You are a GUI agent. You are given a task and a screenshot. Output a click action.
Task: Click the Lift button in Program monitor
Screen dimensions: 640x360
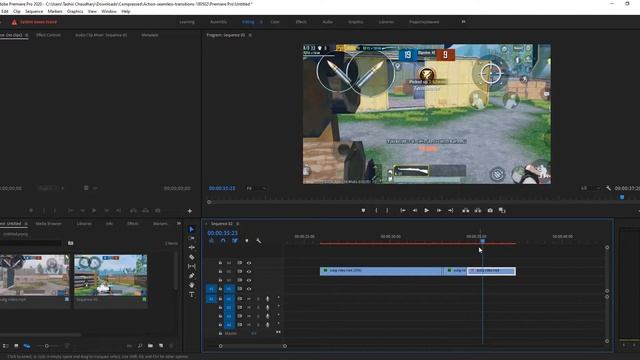point(465,211)
